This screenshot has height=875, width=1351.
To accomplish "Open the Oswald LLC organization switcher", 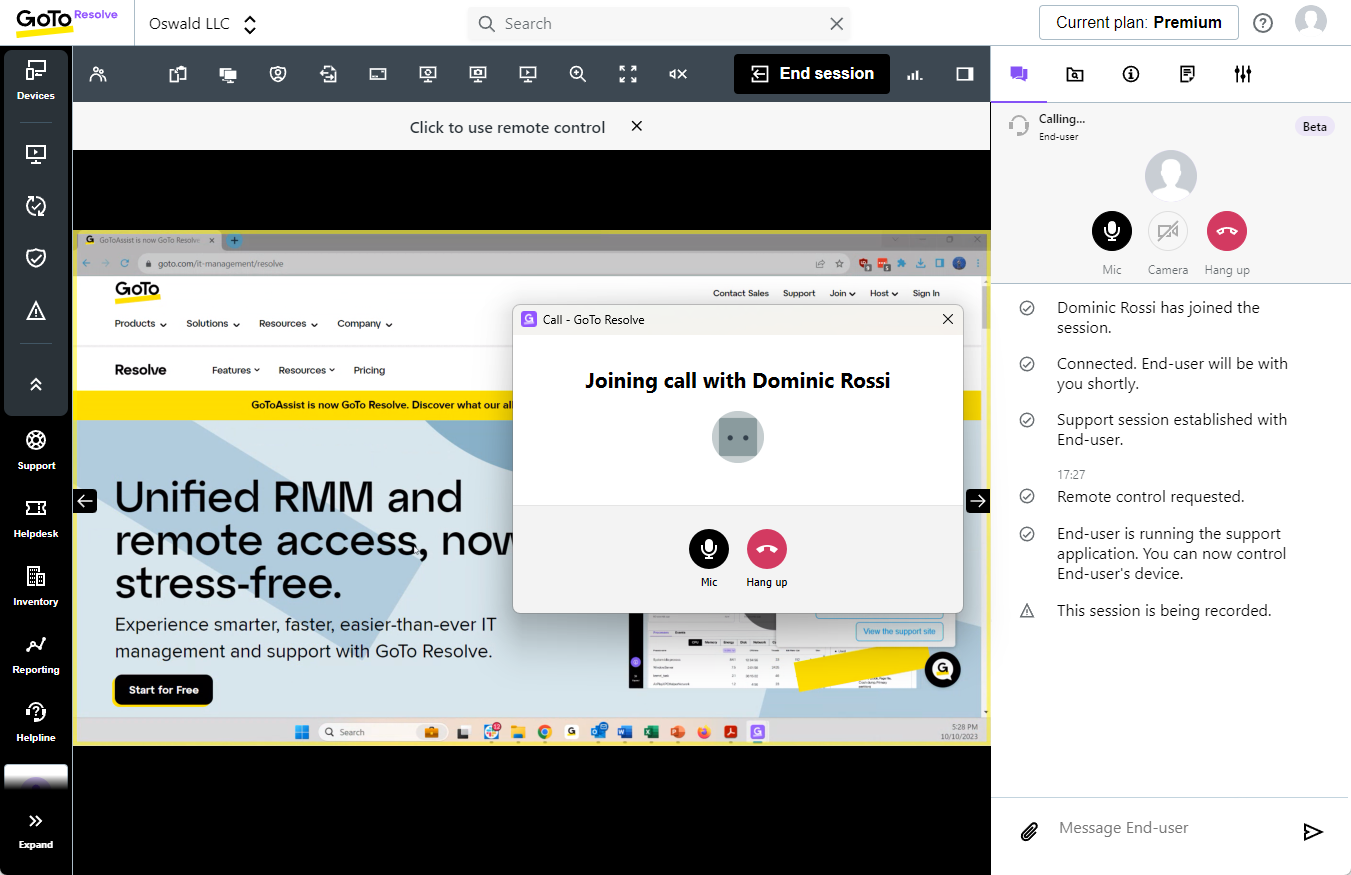I will pos(203,24).
